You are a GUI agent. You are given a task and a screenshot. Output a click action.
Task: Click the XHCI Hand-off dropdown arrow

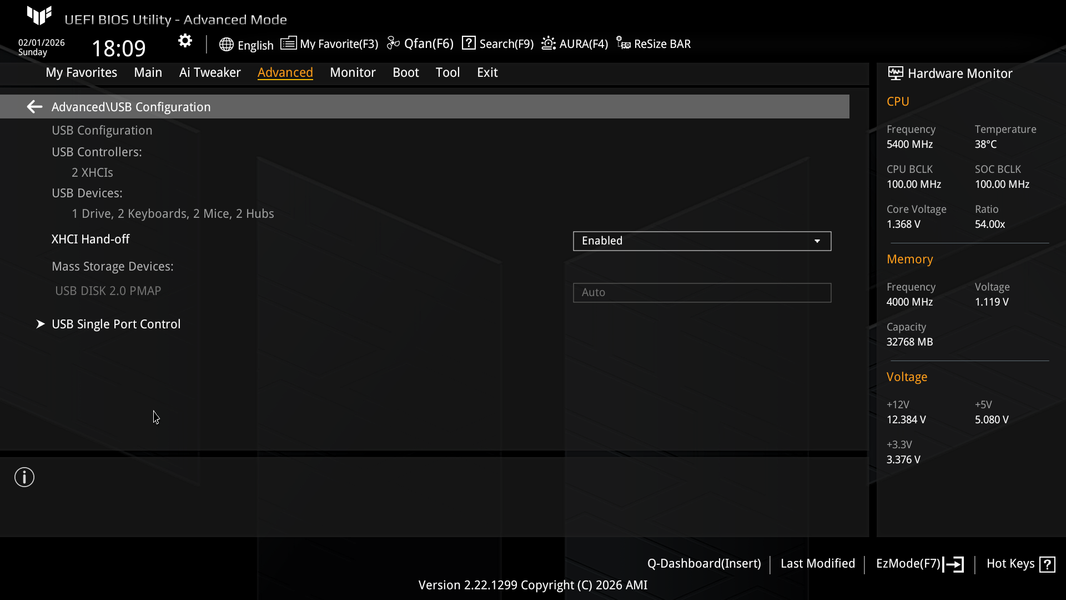pos(817,241)
